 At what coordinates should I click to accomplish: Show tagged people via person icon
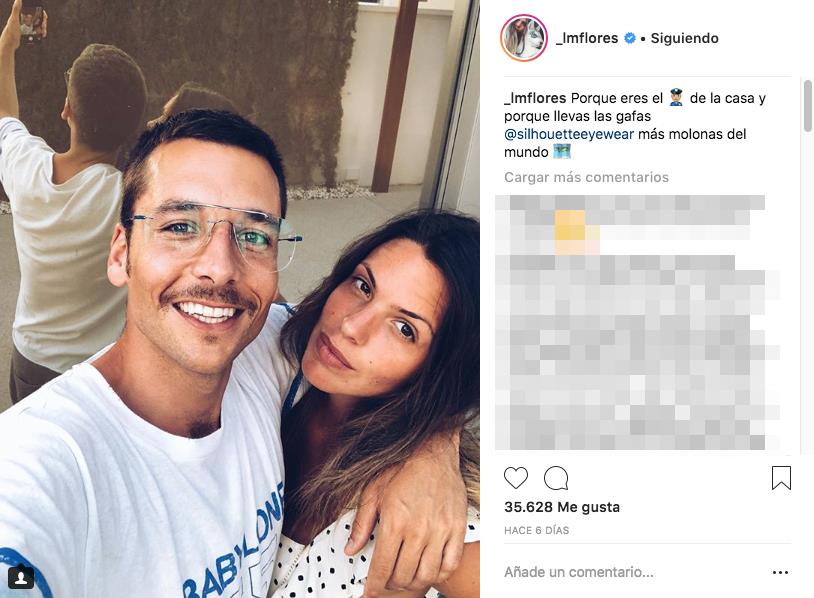click(x=21, y=578)
